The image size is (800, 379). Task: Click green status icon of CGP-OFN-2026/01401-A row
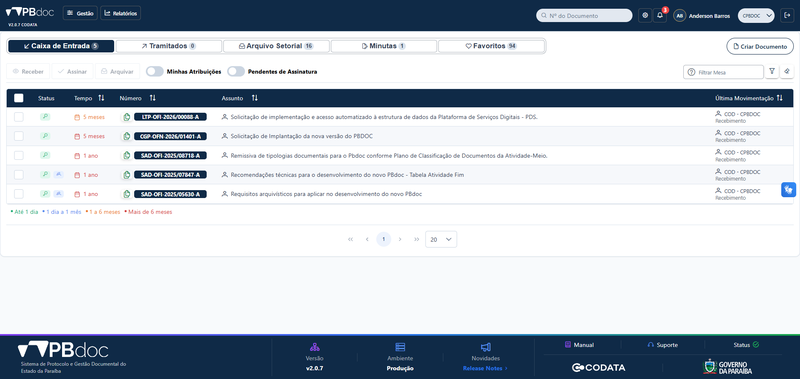45,136
